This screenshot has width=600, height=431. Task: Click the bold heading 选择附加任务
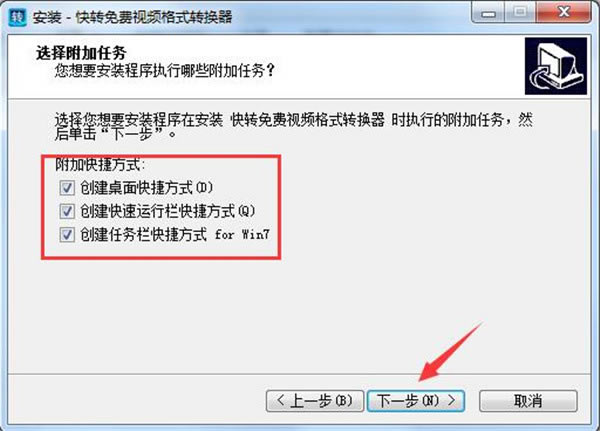coord(81,53)
